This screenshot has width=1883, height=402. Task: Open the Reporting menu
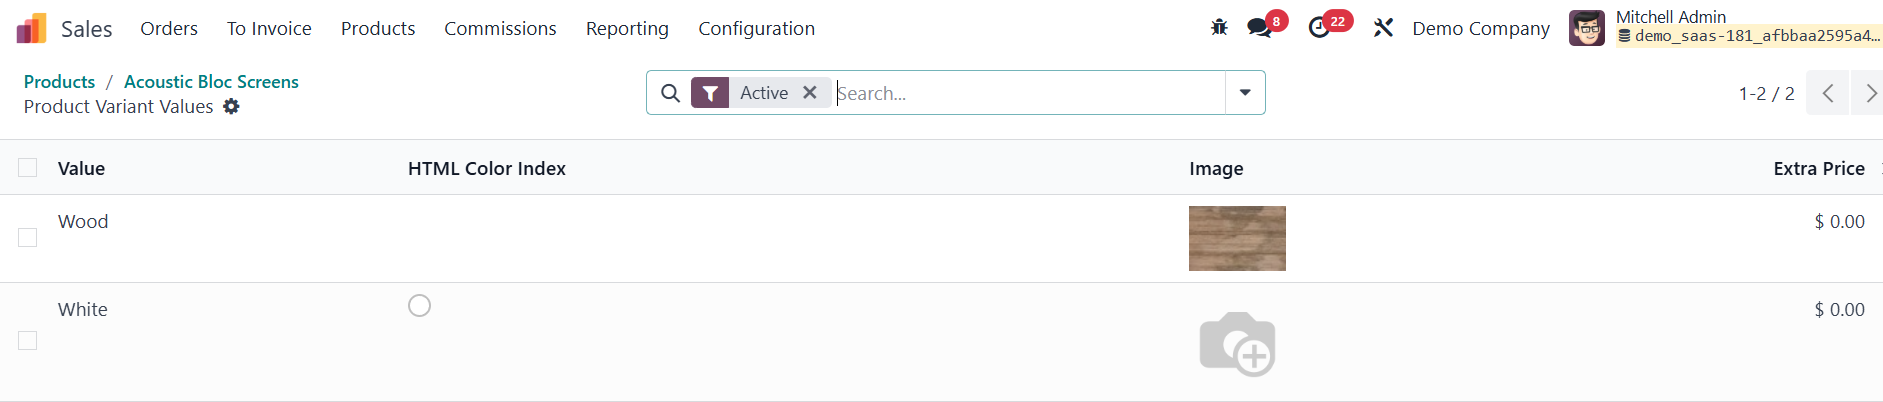627,28
